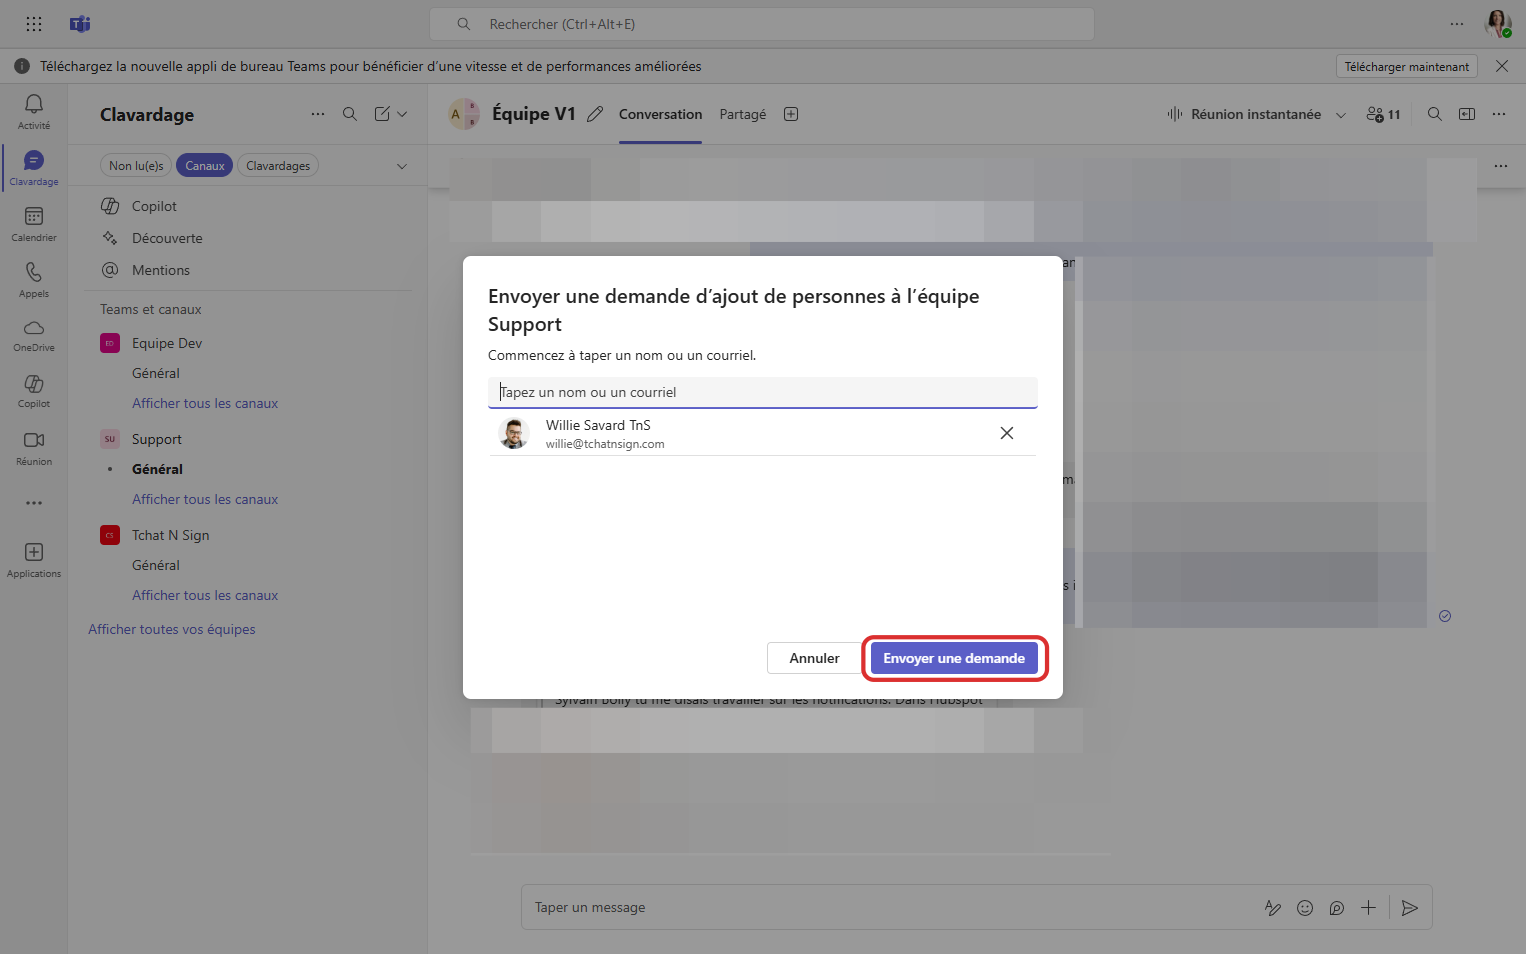Open message more options ellipsis
The width and height of the screenshot is (1526, 954).
[x=1501, y=166]
